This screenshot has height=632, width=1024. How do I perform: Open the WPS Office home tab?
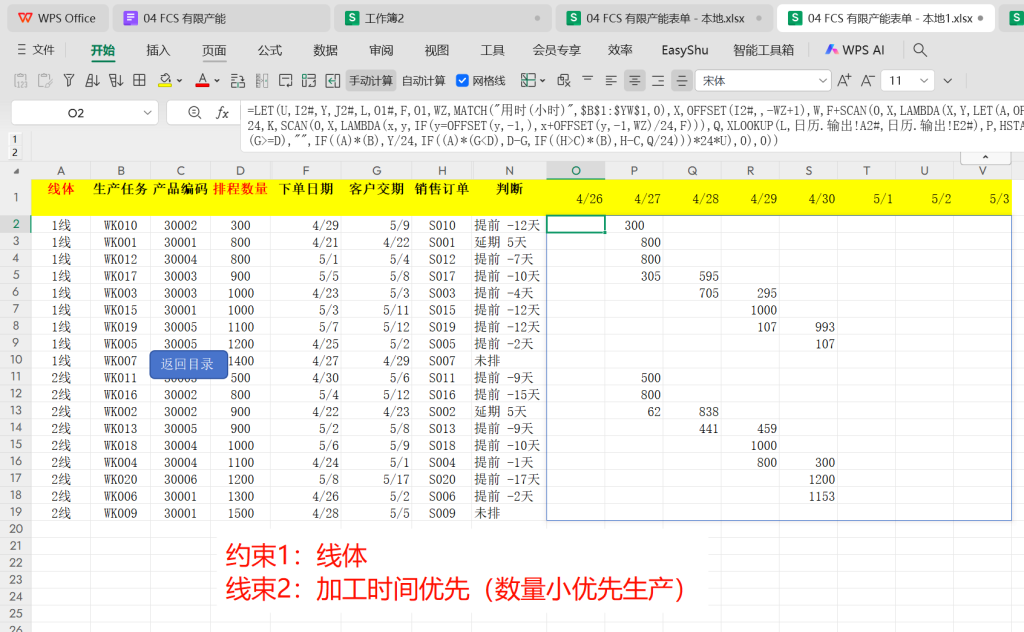(57, 18)
